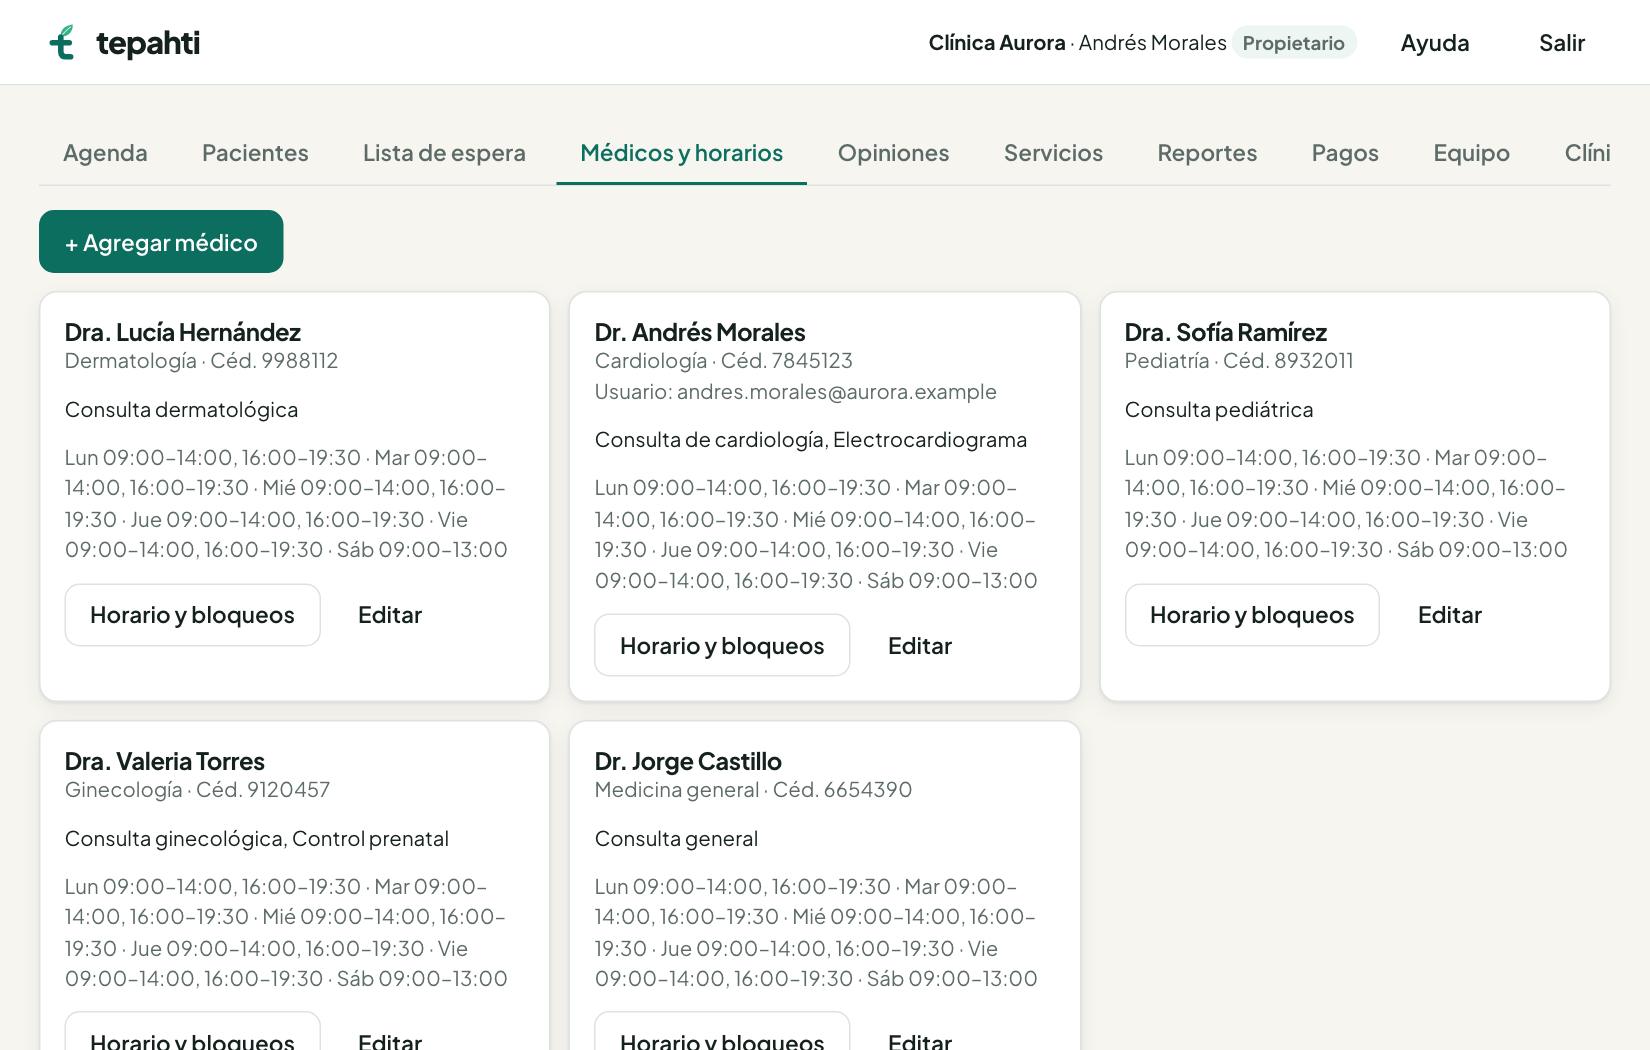Screen dimensions: 1650x1050
Task: Click 'Consulta de cardiología, Electrocardiograma' text
Action: pyautogui.click(x=811, y=440)
